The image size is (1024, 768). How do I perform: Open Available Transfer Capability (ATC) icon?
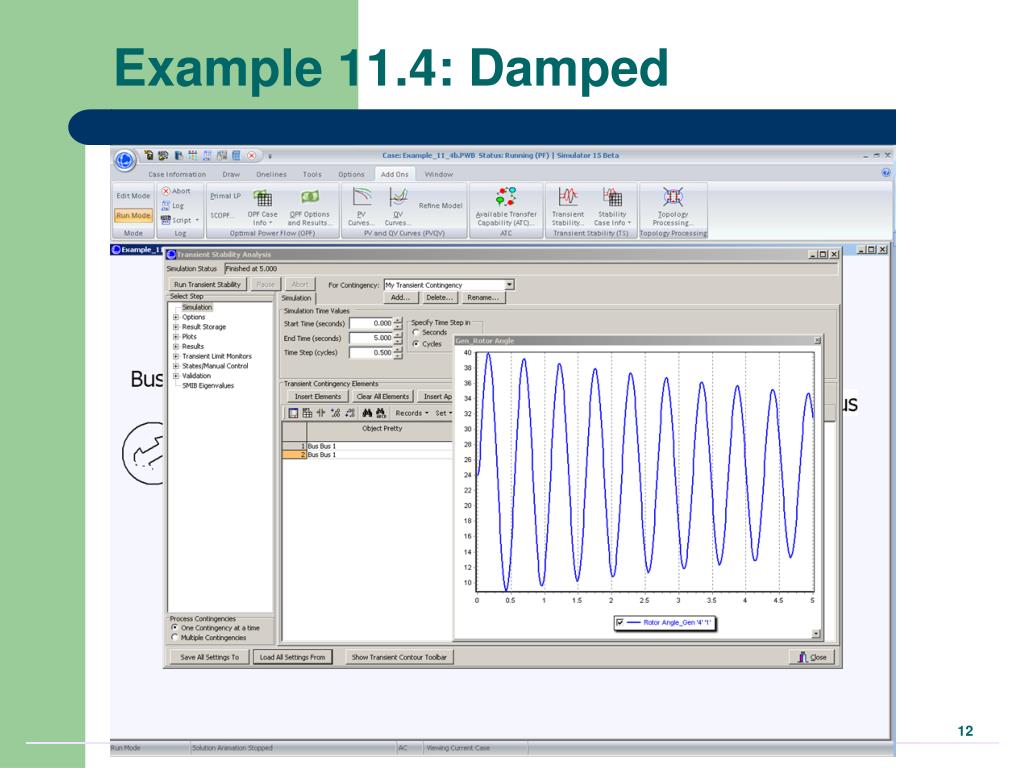coord(506,197)
